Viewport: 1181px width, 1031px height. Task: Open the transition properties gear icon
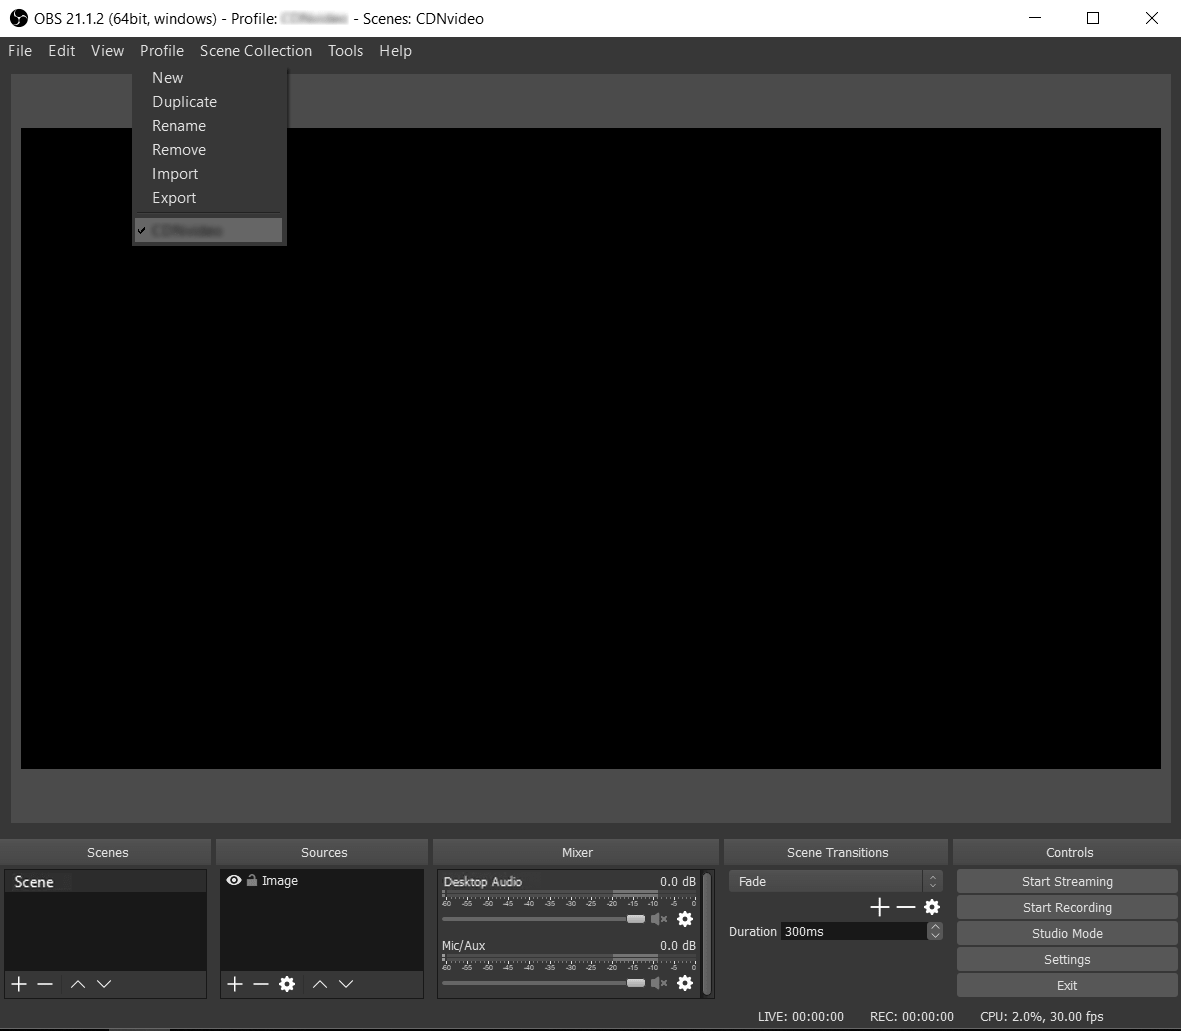pyautogui.click(x=932, y=907)
